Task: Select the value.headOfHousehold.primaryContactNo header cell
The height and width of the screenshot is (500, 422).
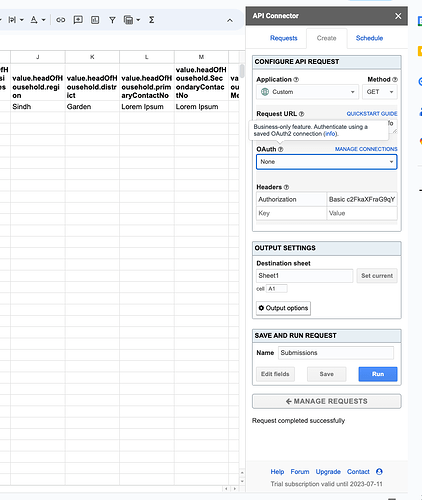Action: (x=147, y=82)
